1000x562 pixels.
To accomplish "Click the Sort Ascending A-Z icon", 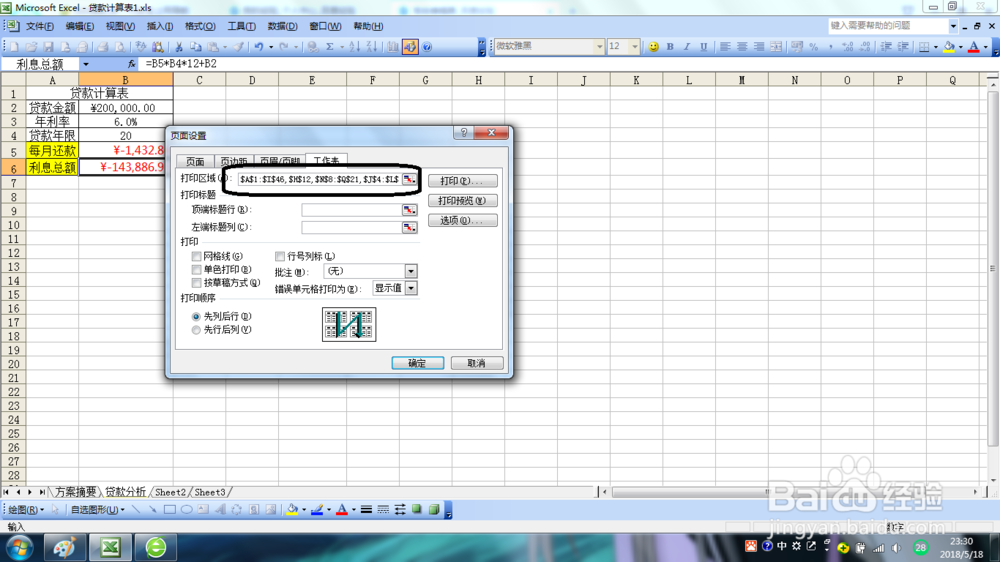I will click(x=355, y=47).
